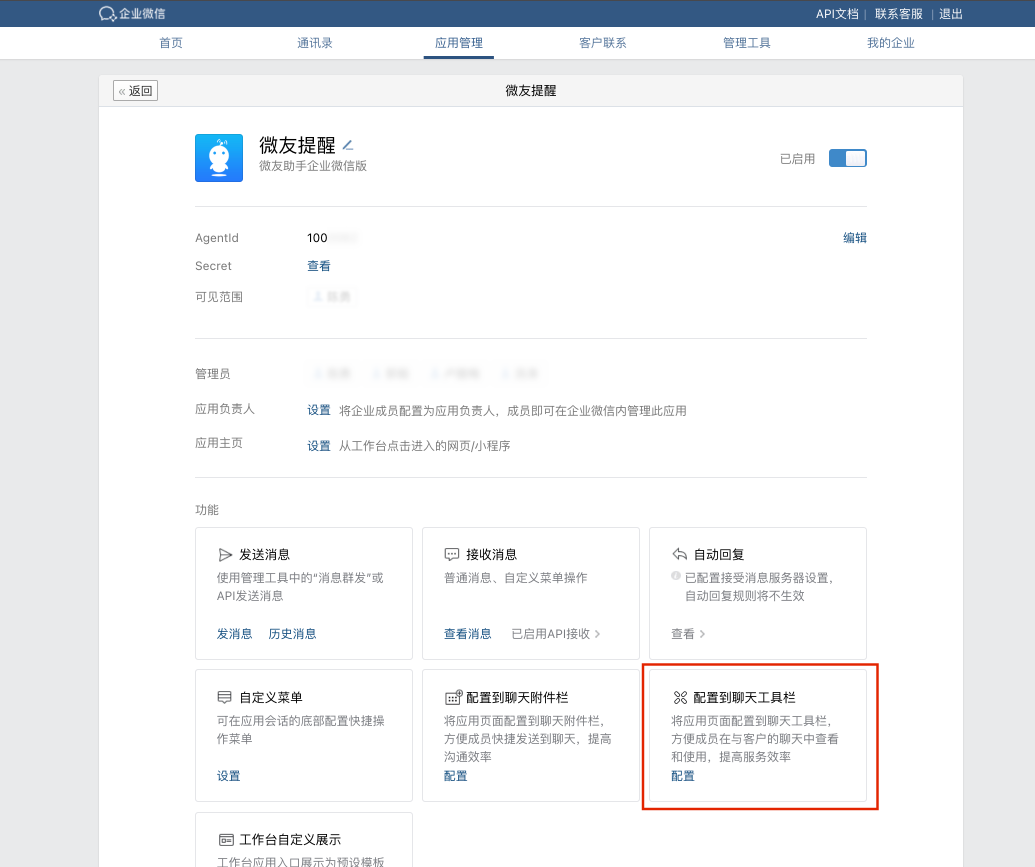Click the 功能 section label
The width and height of the screenshot is (1035, 867).
pyautogui.click(x=207, y=510)
